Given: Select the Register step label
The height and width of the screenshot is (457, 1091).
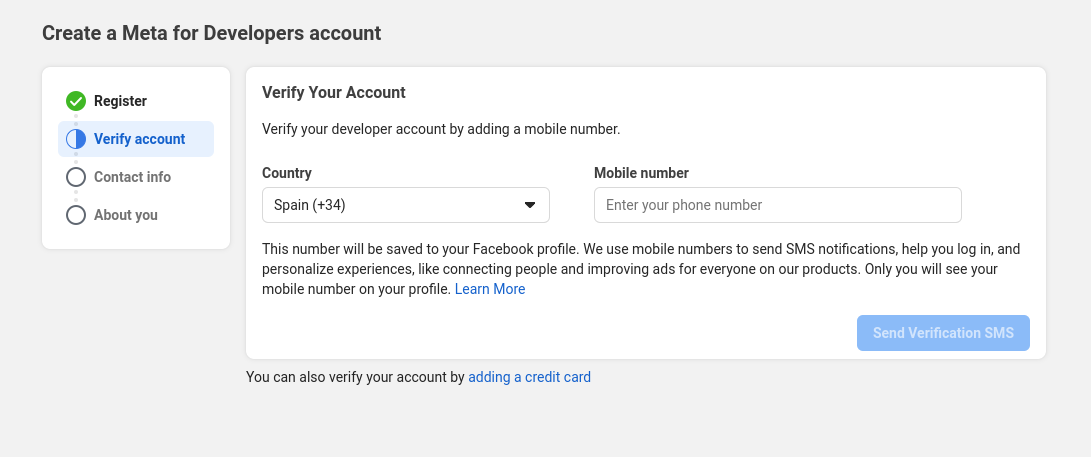Looking at the screenshot, I should pos(120,101).
